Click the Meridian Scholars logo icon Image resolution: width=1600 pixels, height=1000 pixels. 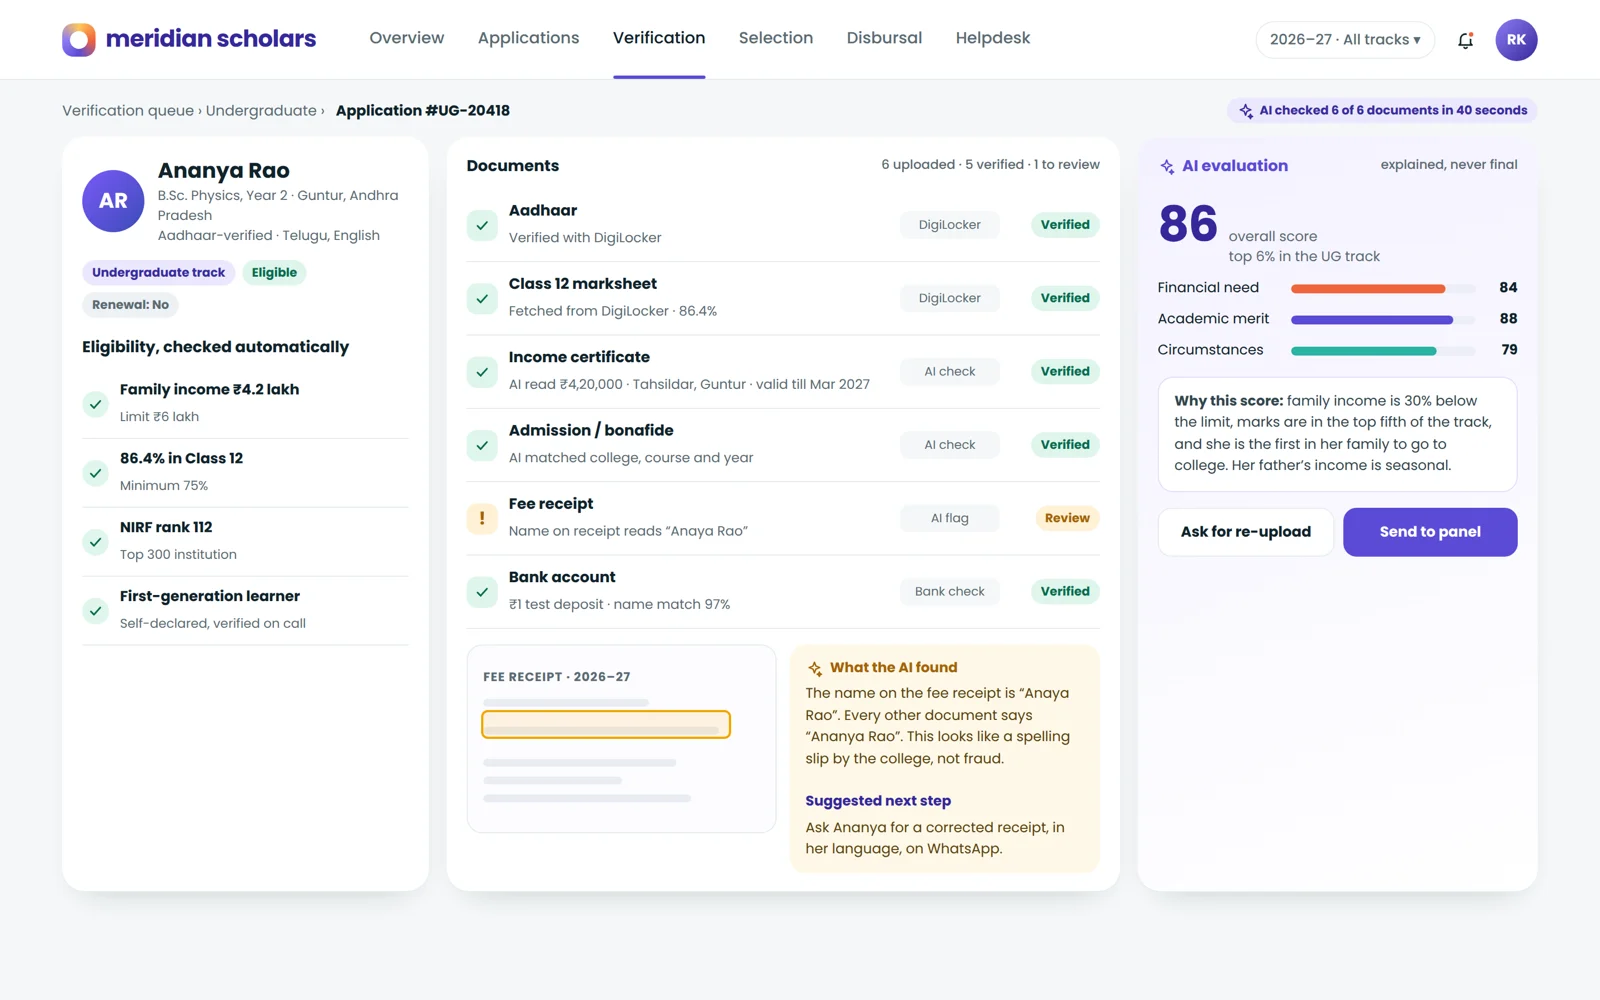79,39
